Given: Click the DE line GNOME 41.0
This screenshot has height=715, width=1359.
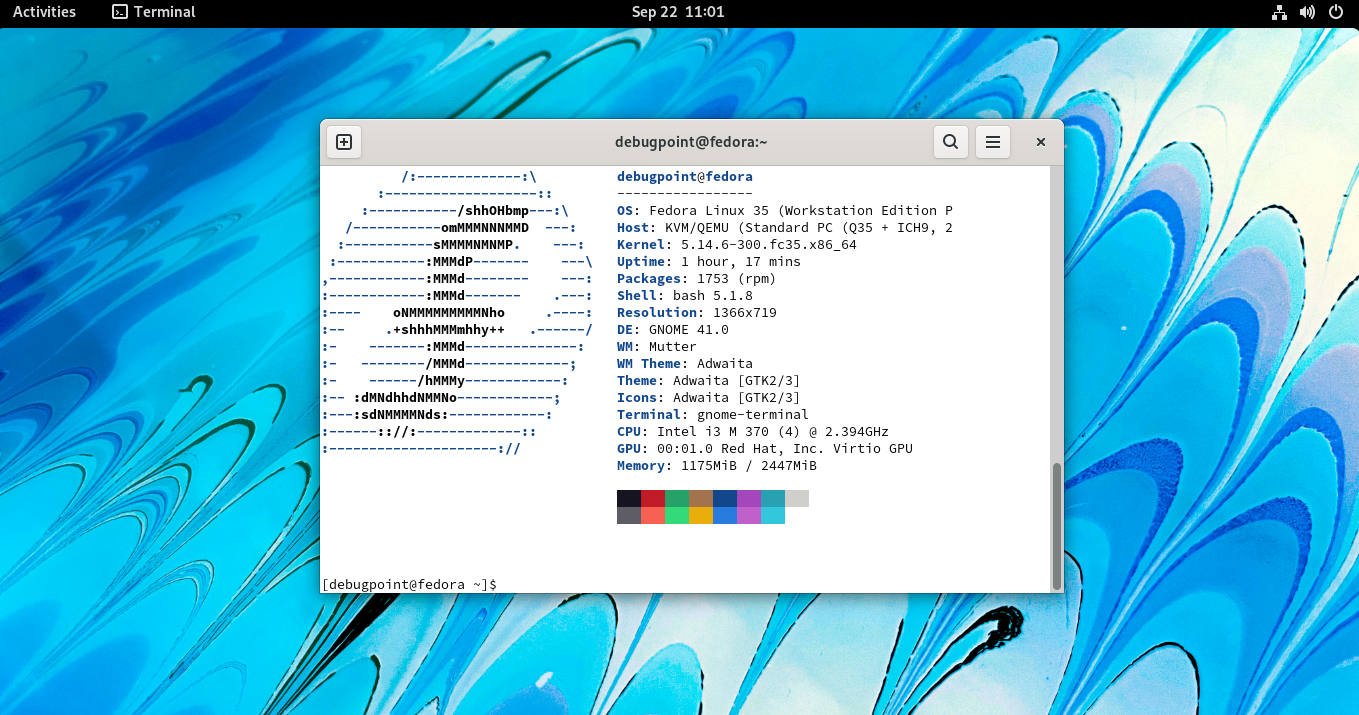Looking at the screenshot, I should [673, 330].
